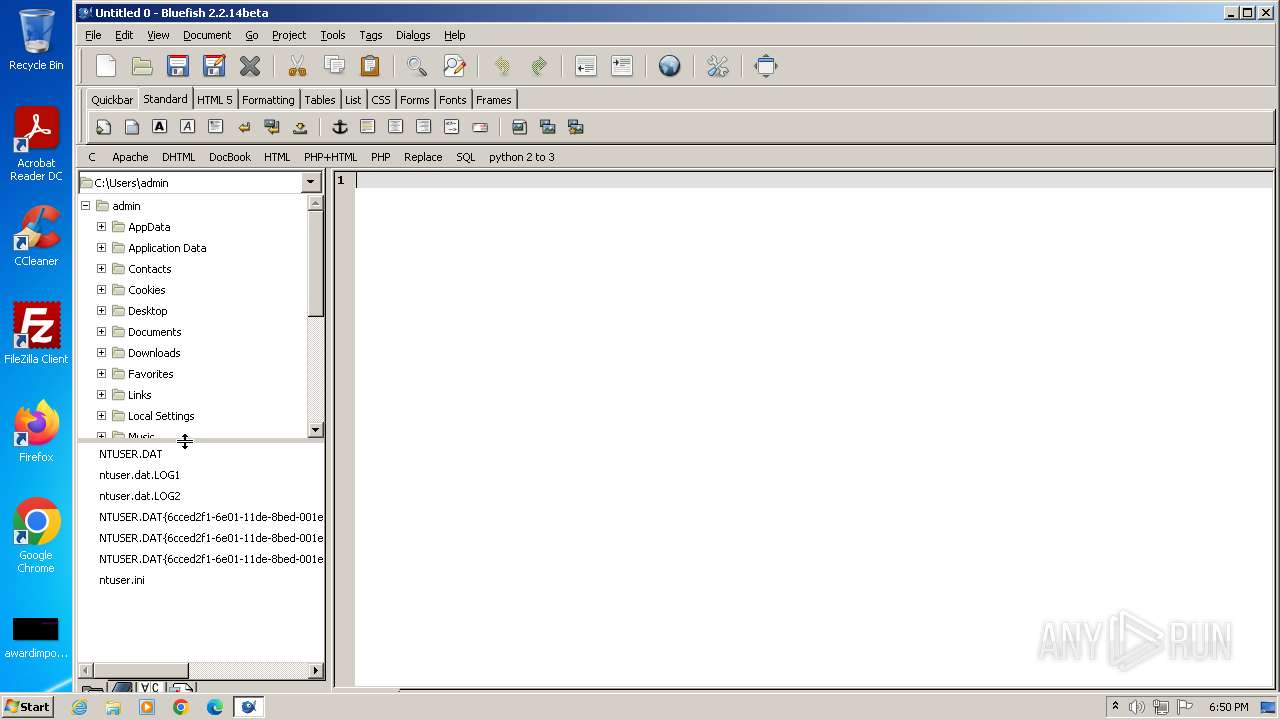Viewport: 1280px width, 720px height.
Task: Undo the last edit
Action: (x=502, y=66)
